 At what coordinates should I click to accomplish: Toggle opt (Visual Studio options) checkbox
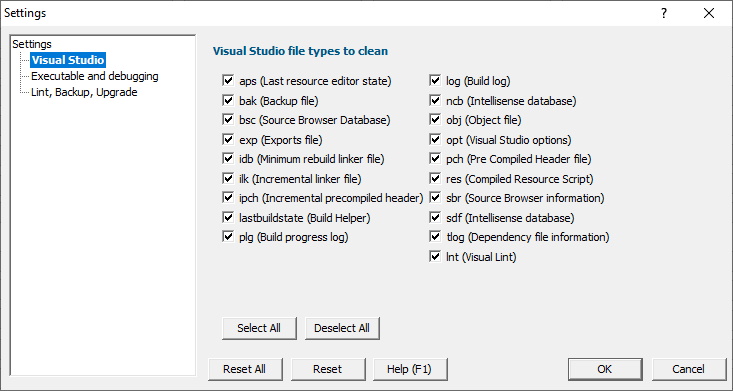click(435, 139)
